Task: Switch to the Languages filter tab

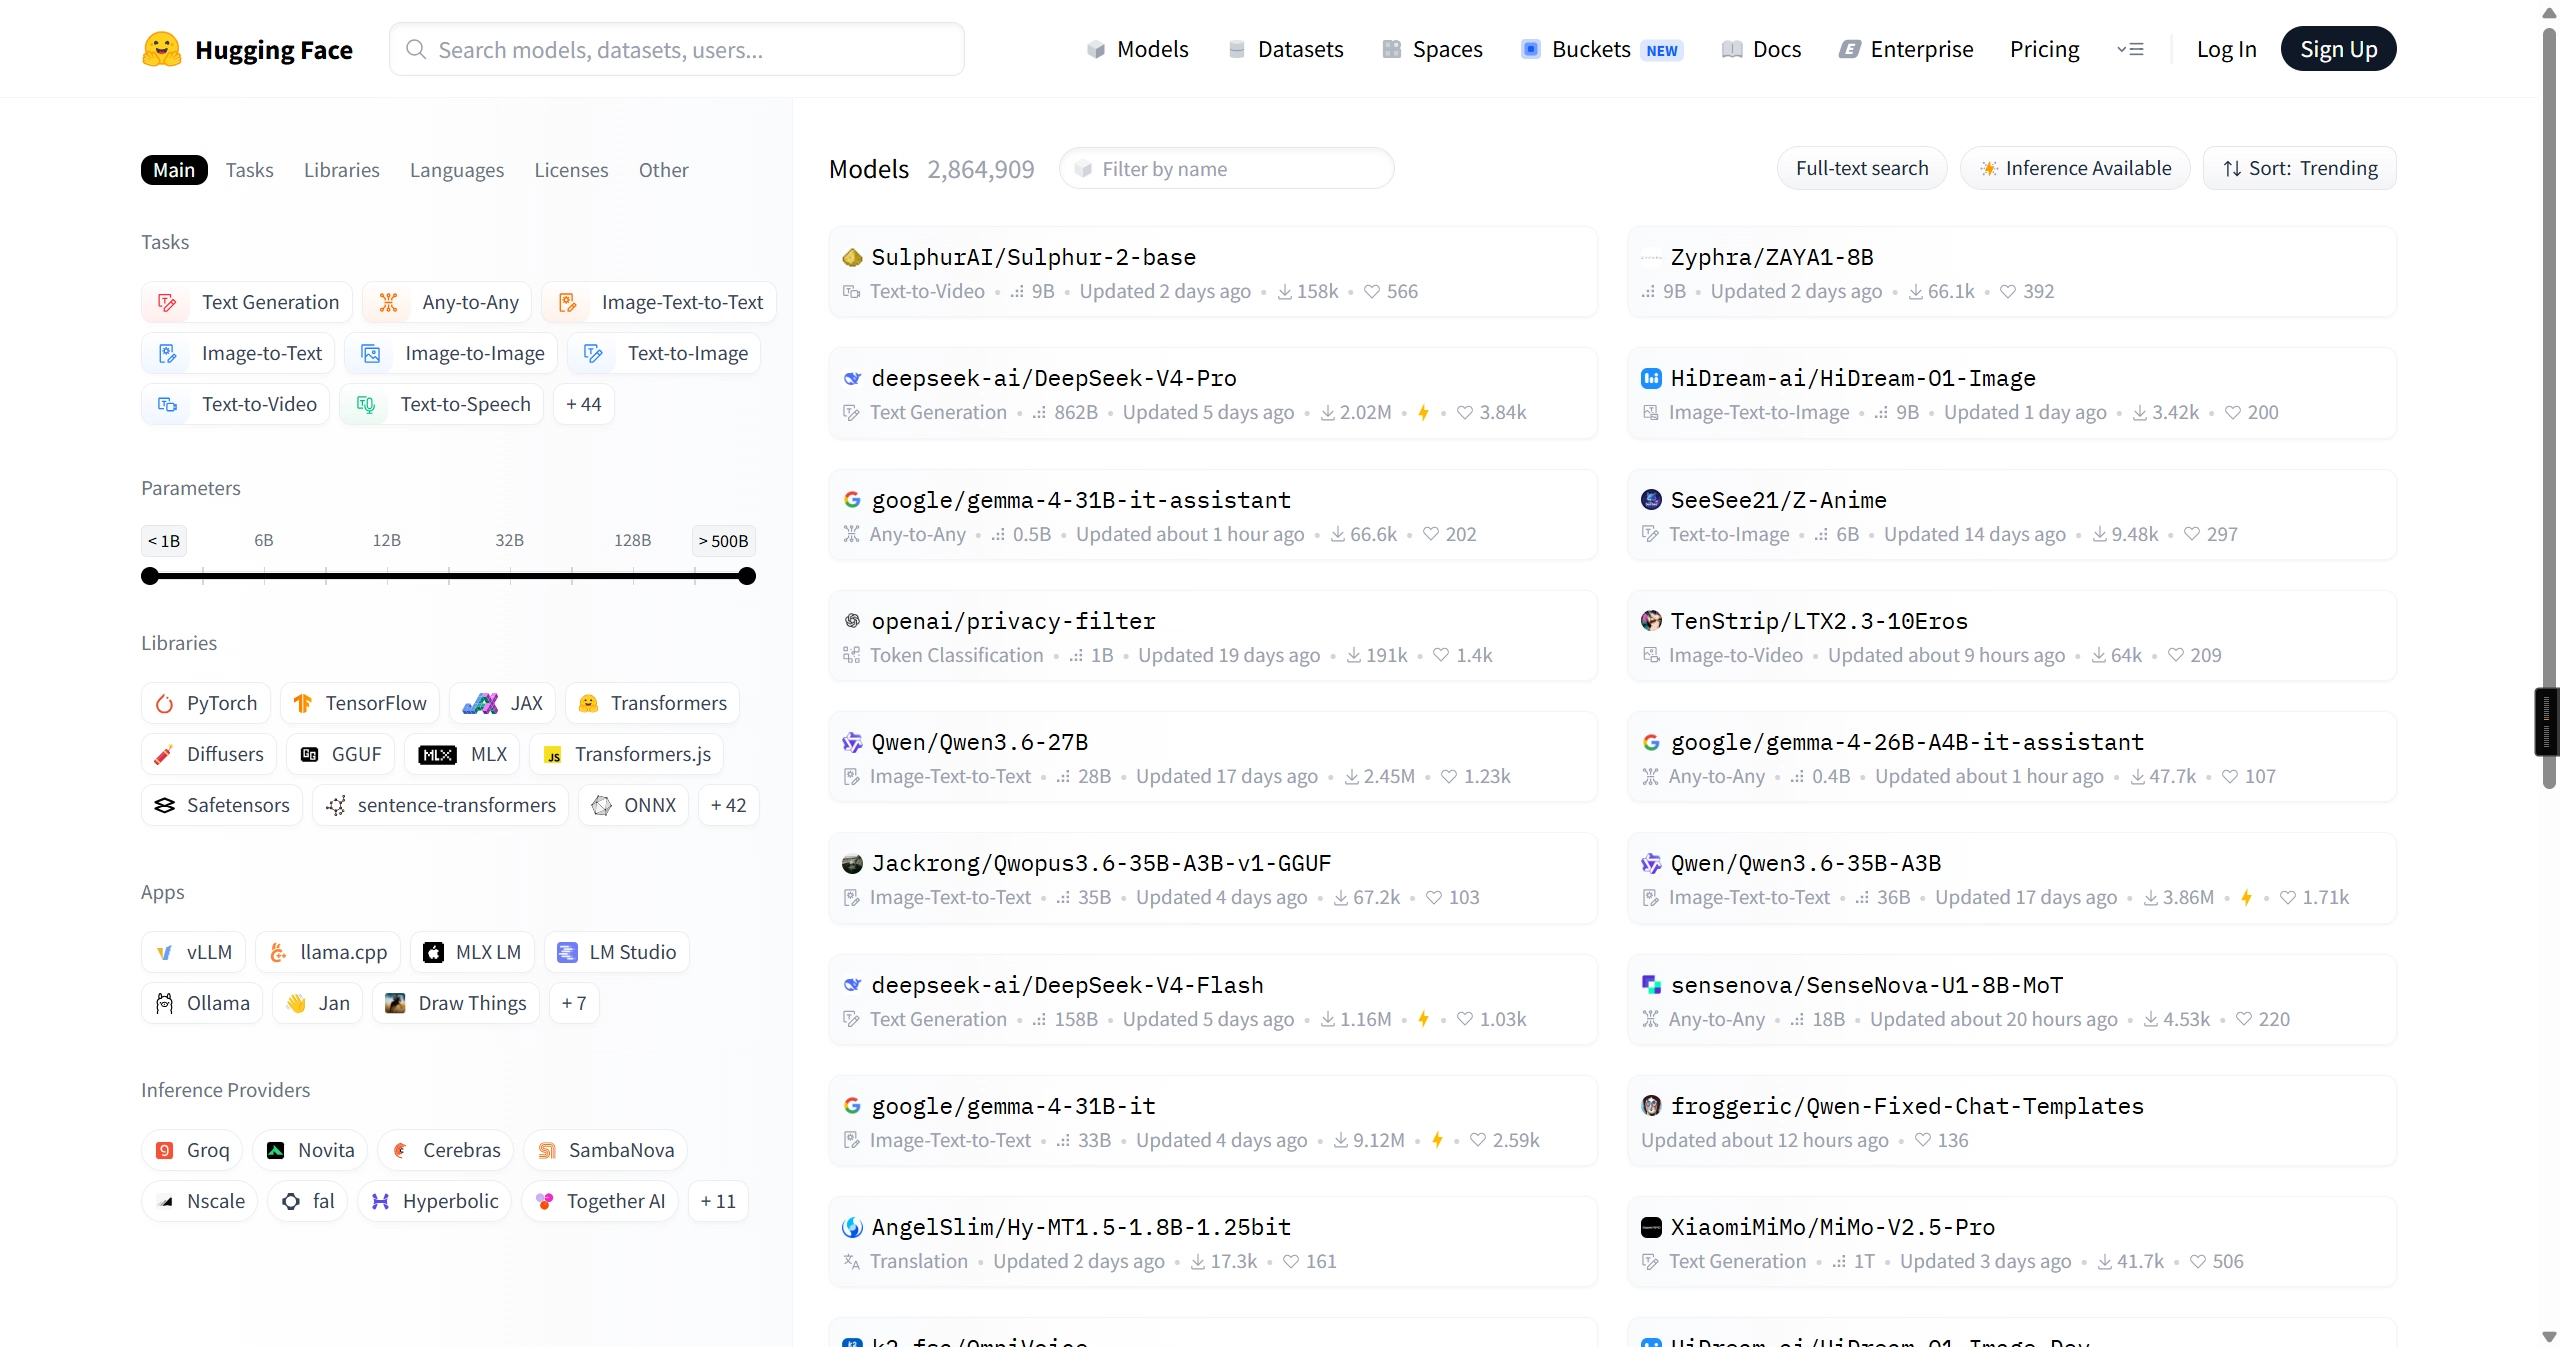Action: 457,170
